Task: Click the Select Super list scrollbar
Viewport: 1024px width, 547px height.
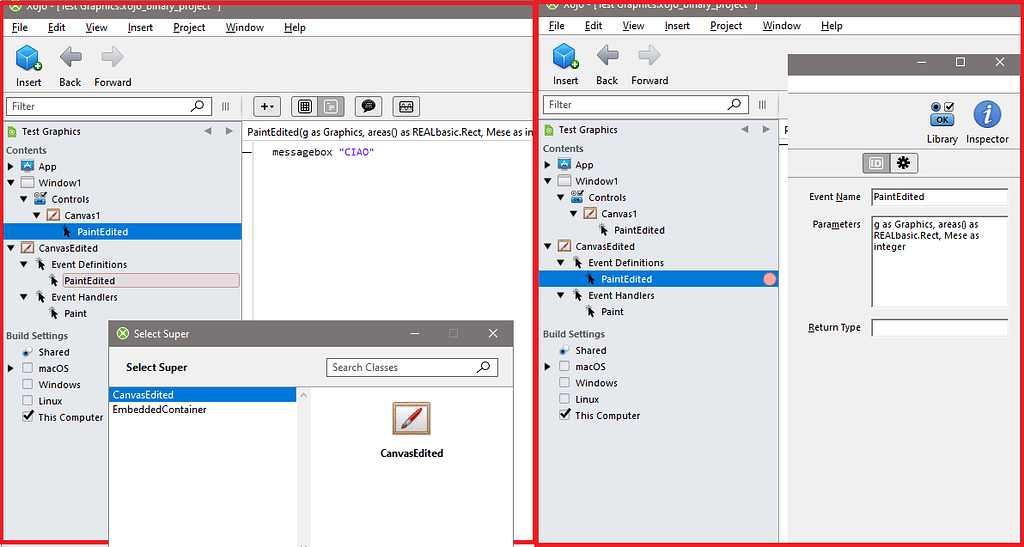Action: (x=303, y=467)
